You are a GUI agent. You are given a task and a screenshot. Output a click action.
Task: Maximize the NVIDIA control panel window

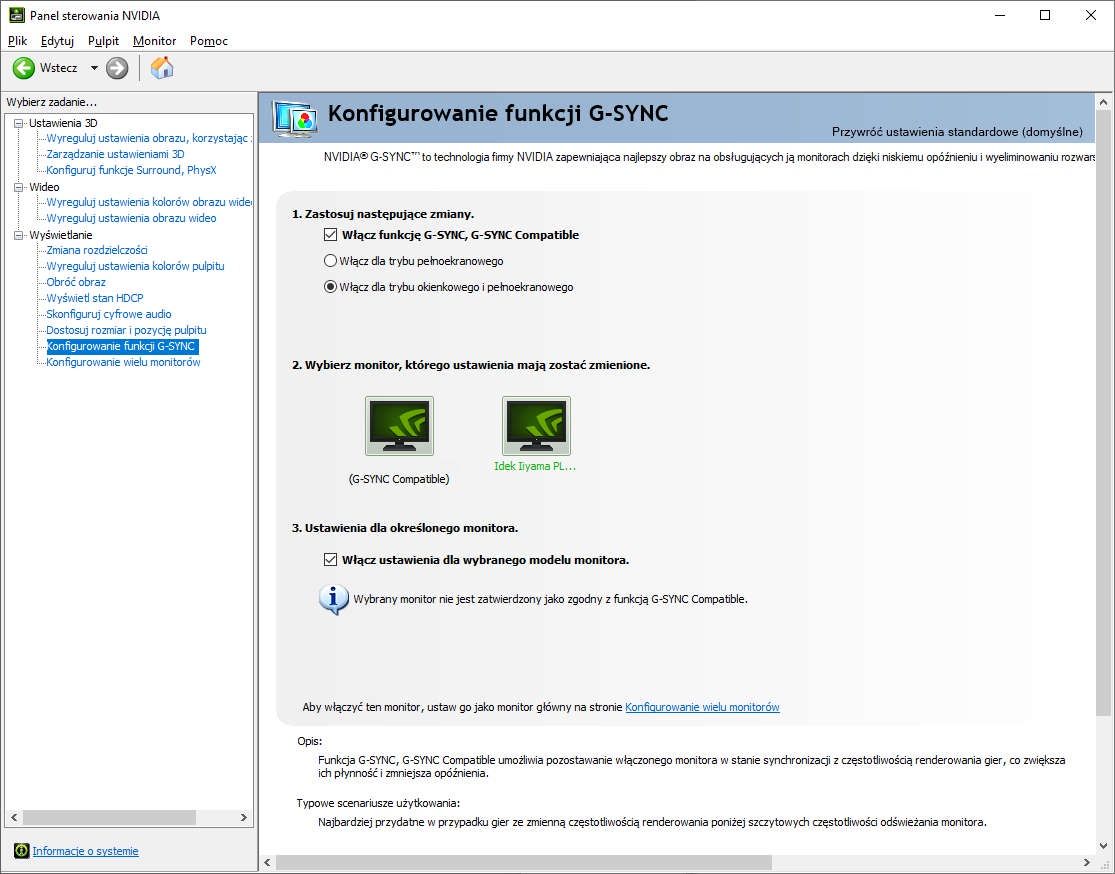click(1045, 15)
